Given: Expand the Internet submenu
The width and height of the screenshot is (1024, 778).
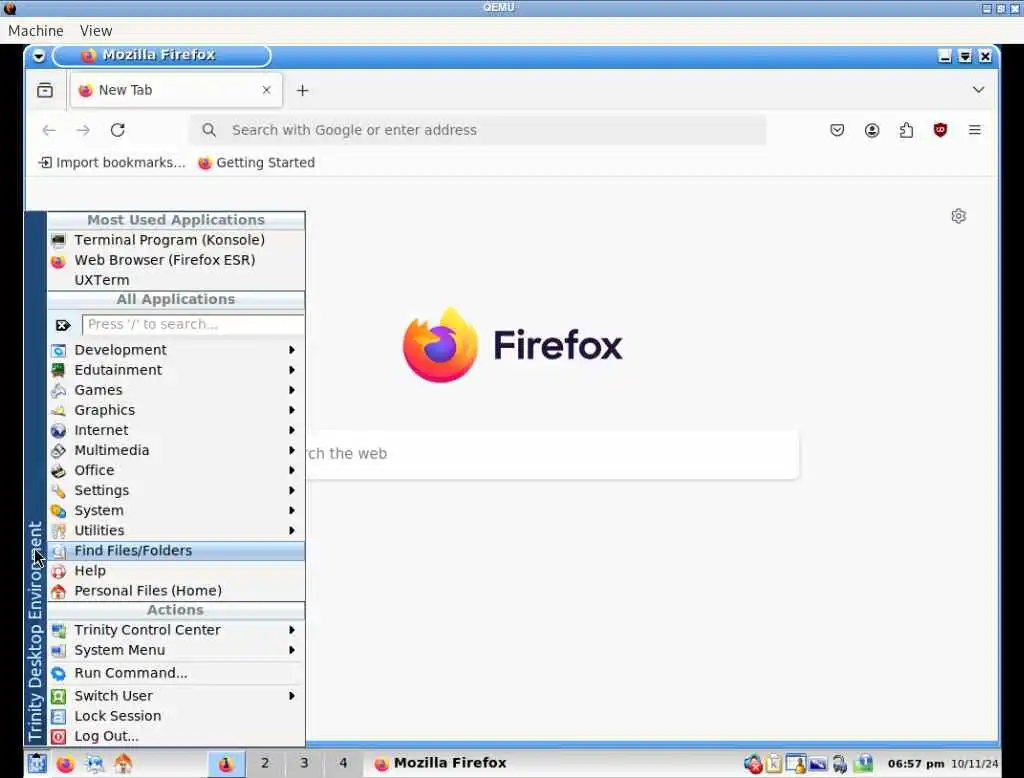Looking at the screenshot, I should (176, 430).
